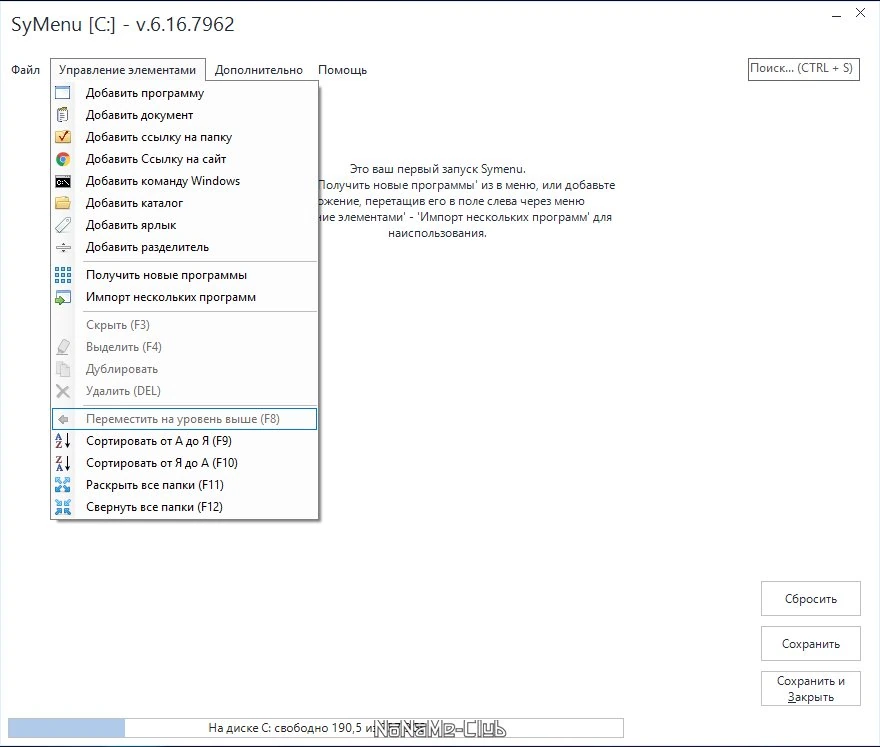Select Добавить разделитель entry
Screen dimensions: 880x747
pos(184,247)
